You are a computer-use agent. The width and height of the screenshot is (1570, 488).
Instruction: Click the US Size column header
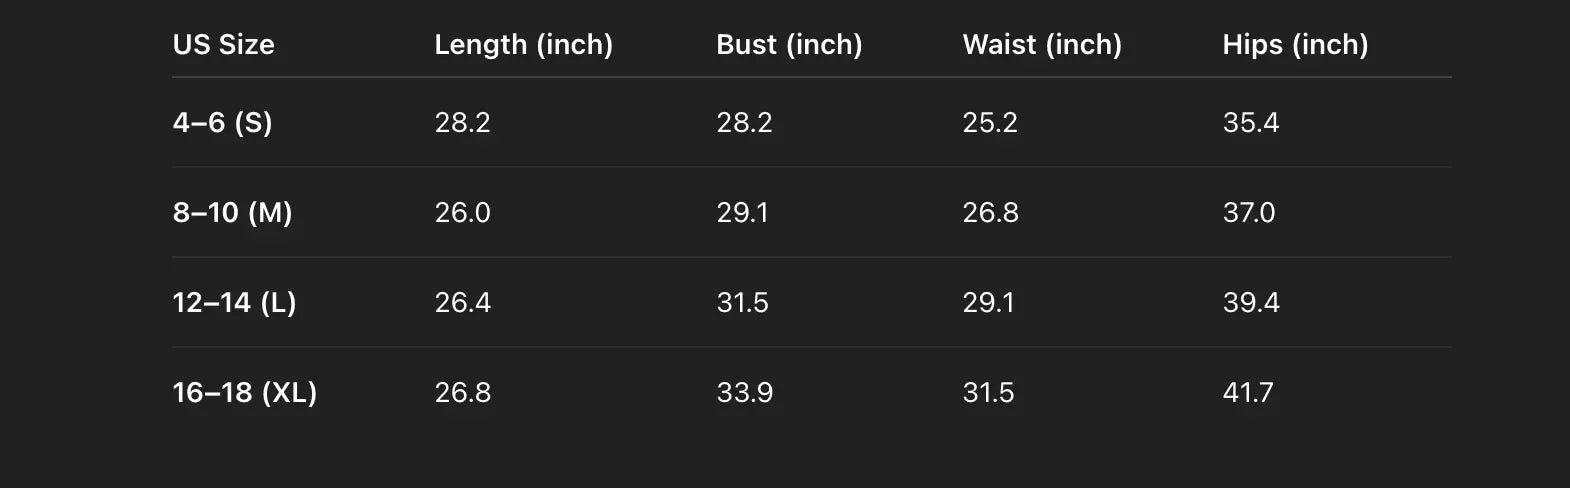pyautogui.click(x=223, y=45)
